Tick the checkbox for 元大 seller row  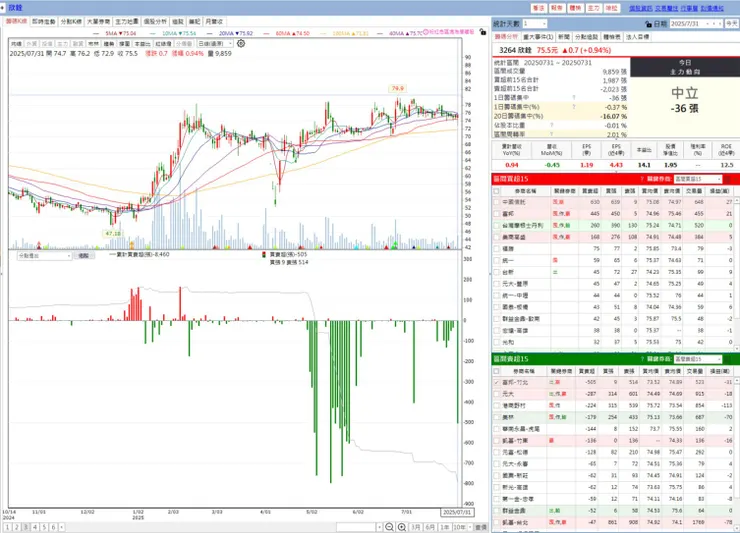[496, 394]
